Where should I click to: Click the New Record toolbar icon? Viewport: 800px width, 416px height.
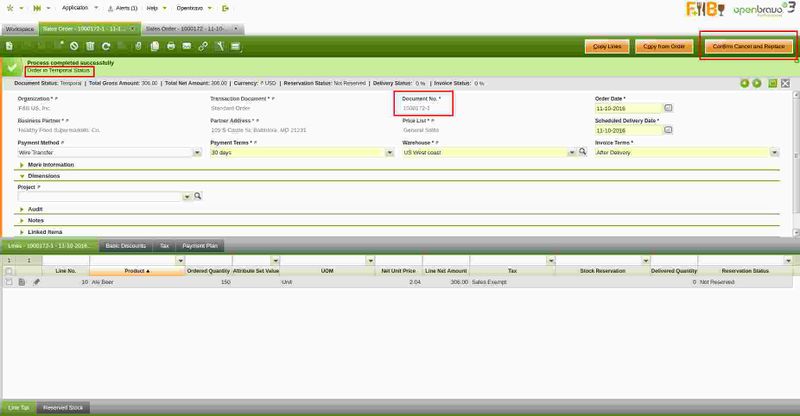[x=11, y=46]
